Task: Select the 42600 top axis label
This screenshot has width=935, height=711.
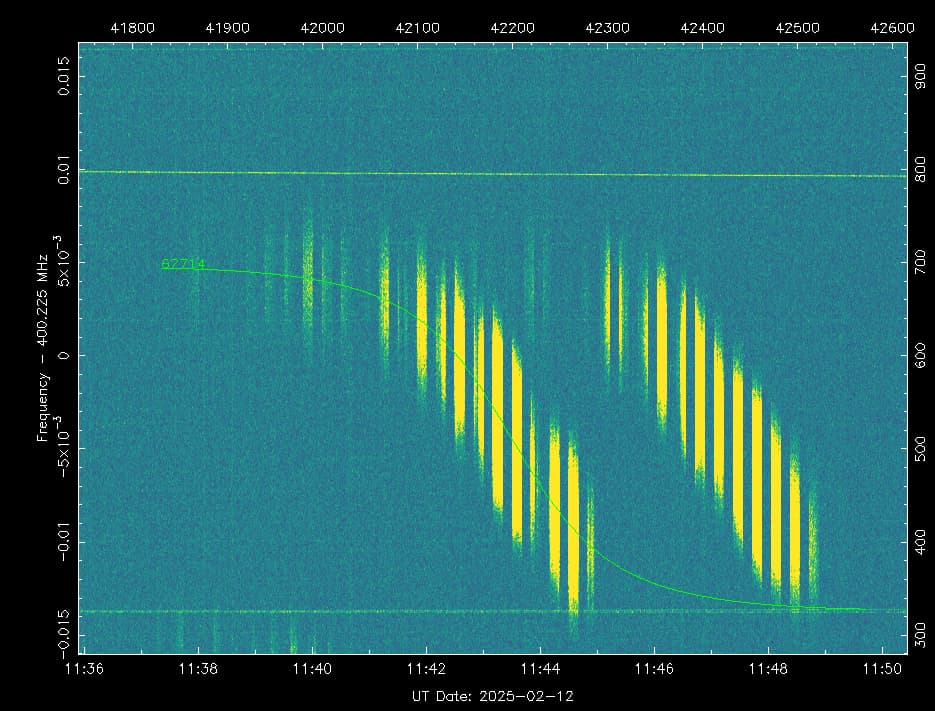Action: coord(892,28)
